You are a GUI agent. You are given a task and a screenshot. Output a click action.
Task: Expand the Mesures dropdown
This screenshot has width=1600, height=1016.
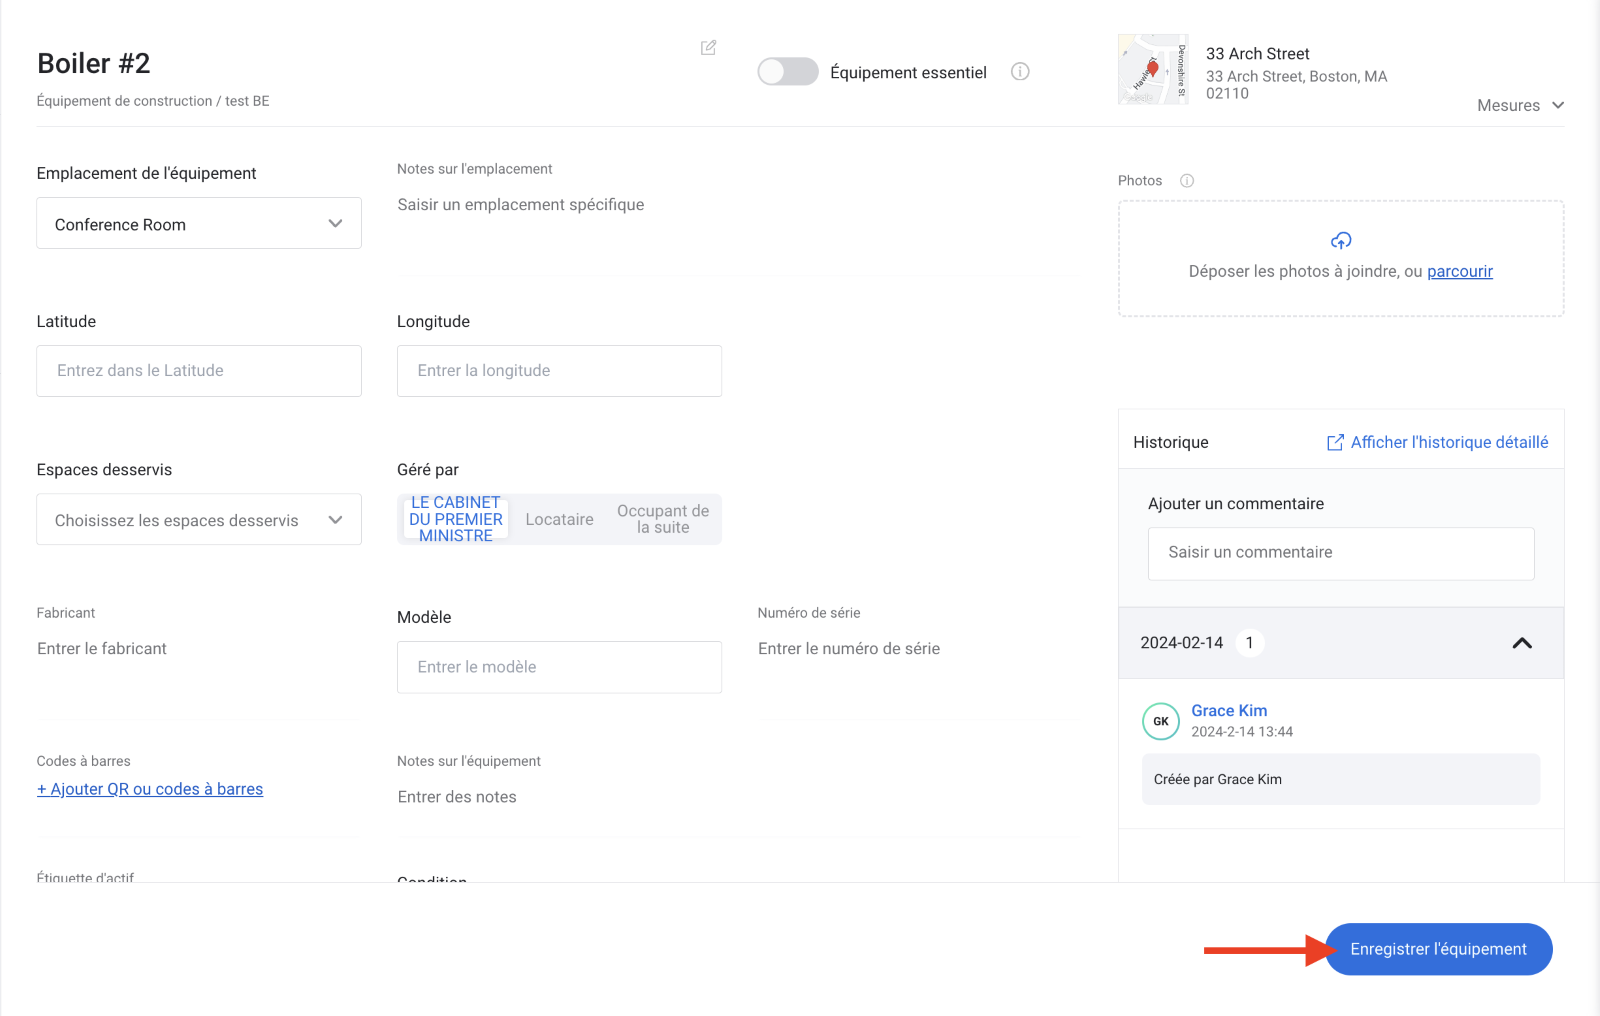pos(1520,106)
